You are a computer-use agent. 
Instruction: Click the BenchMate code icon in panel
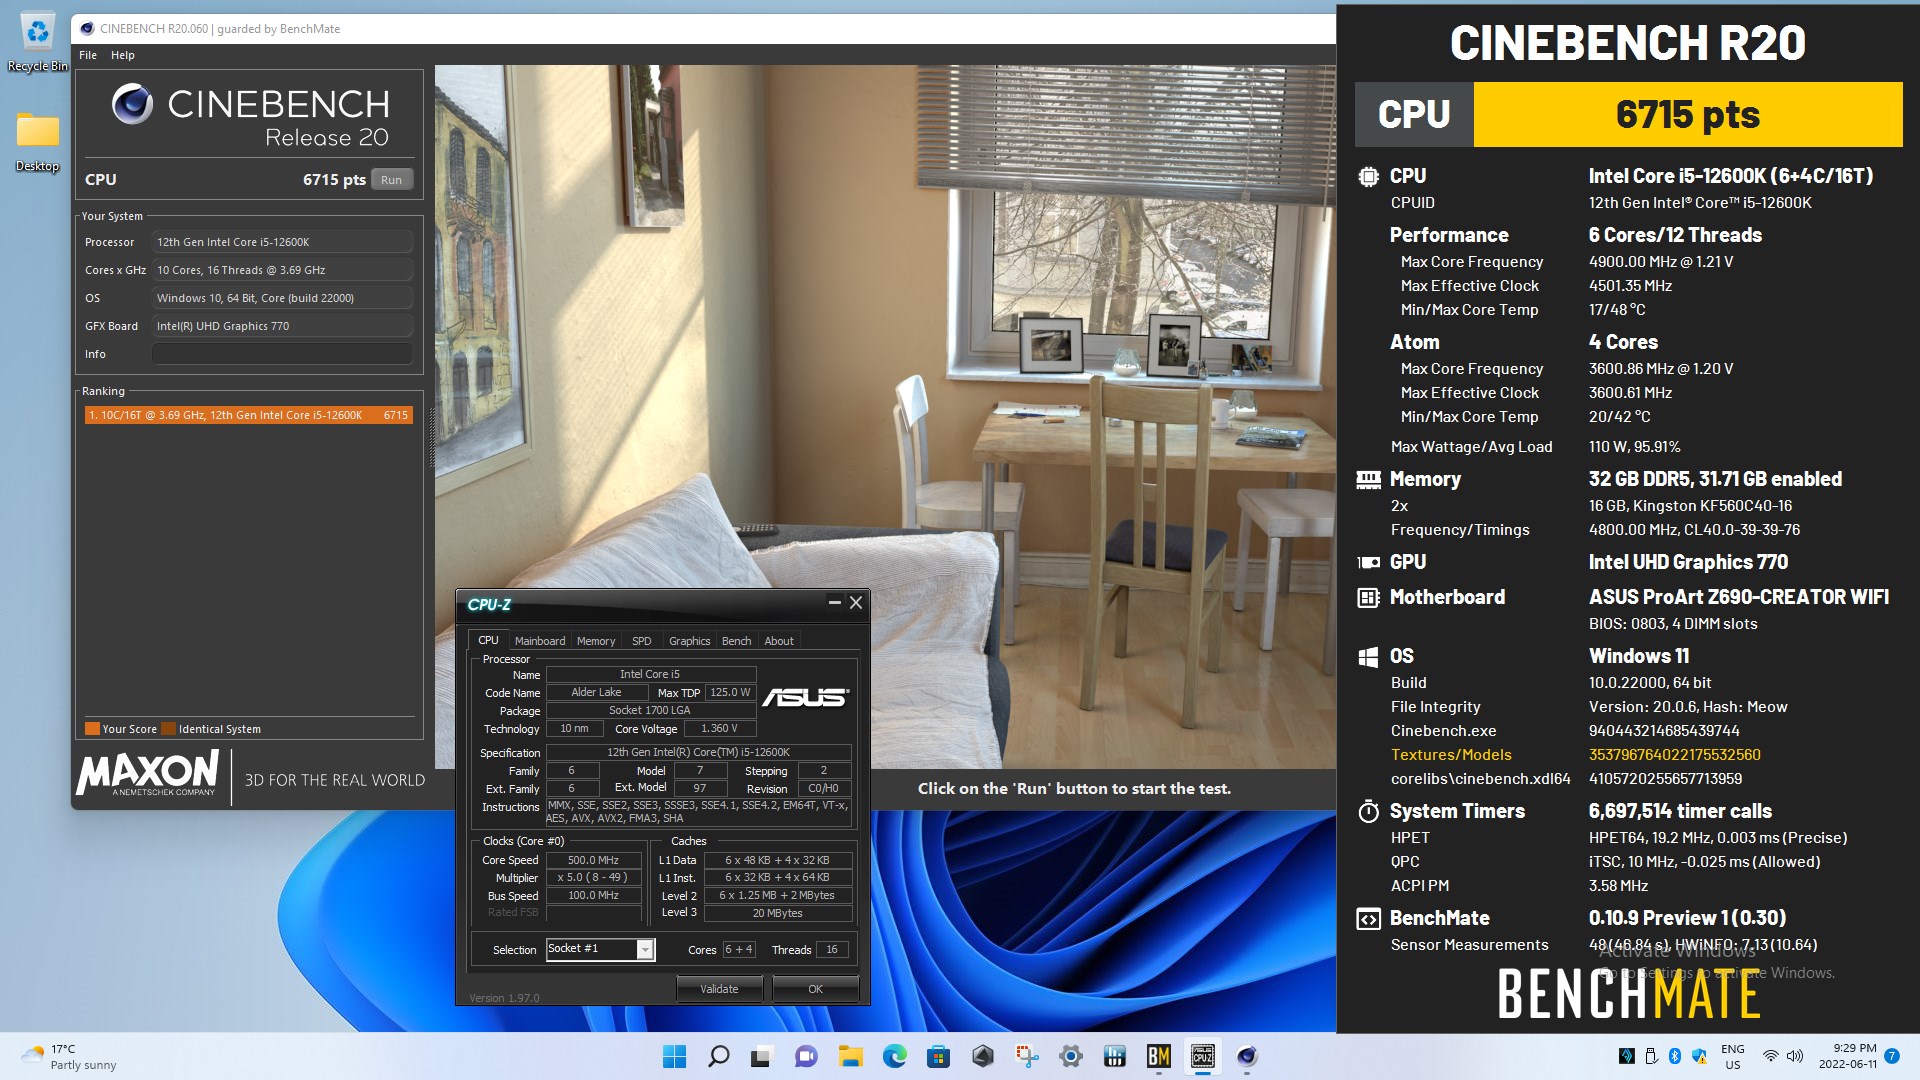1368,919
